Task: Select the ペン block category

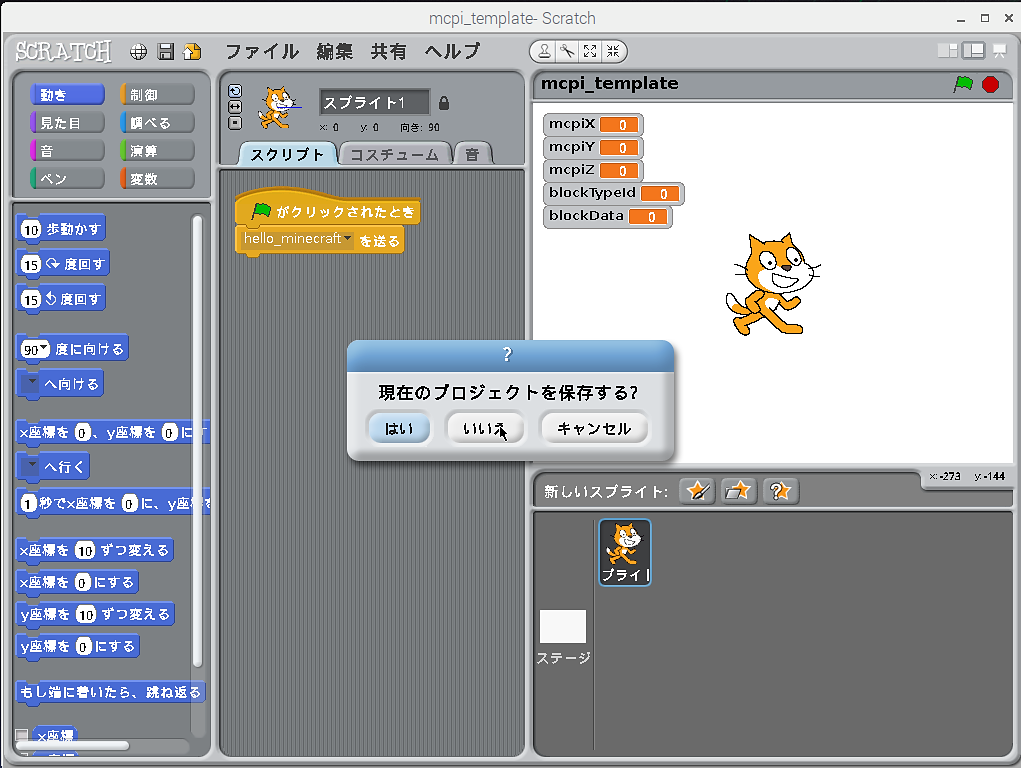Action: (x=67, y=178)
